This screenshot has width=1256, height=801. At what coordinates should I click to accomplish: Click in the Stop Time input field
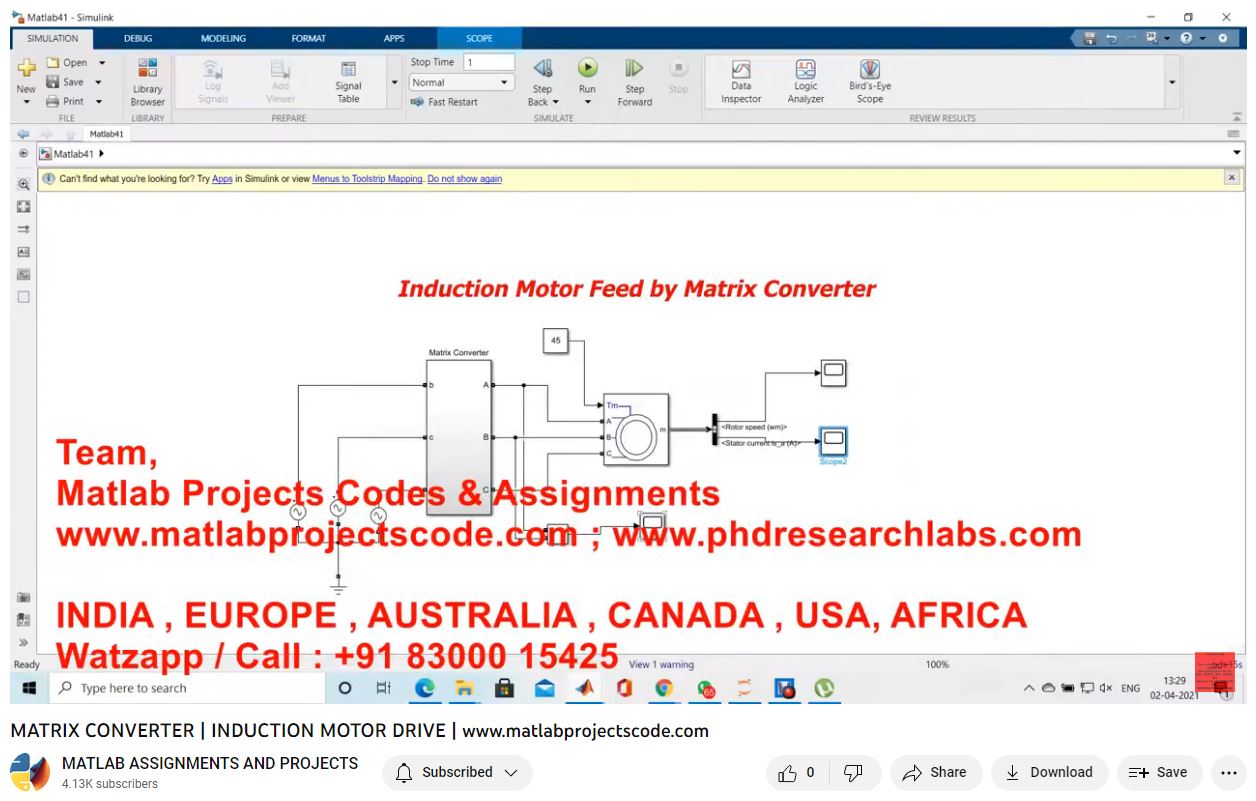pos(489,62)
